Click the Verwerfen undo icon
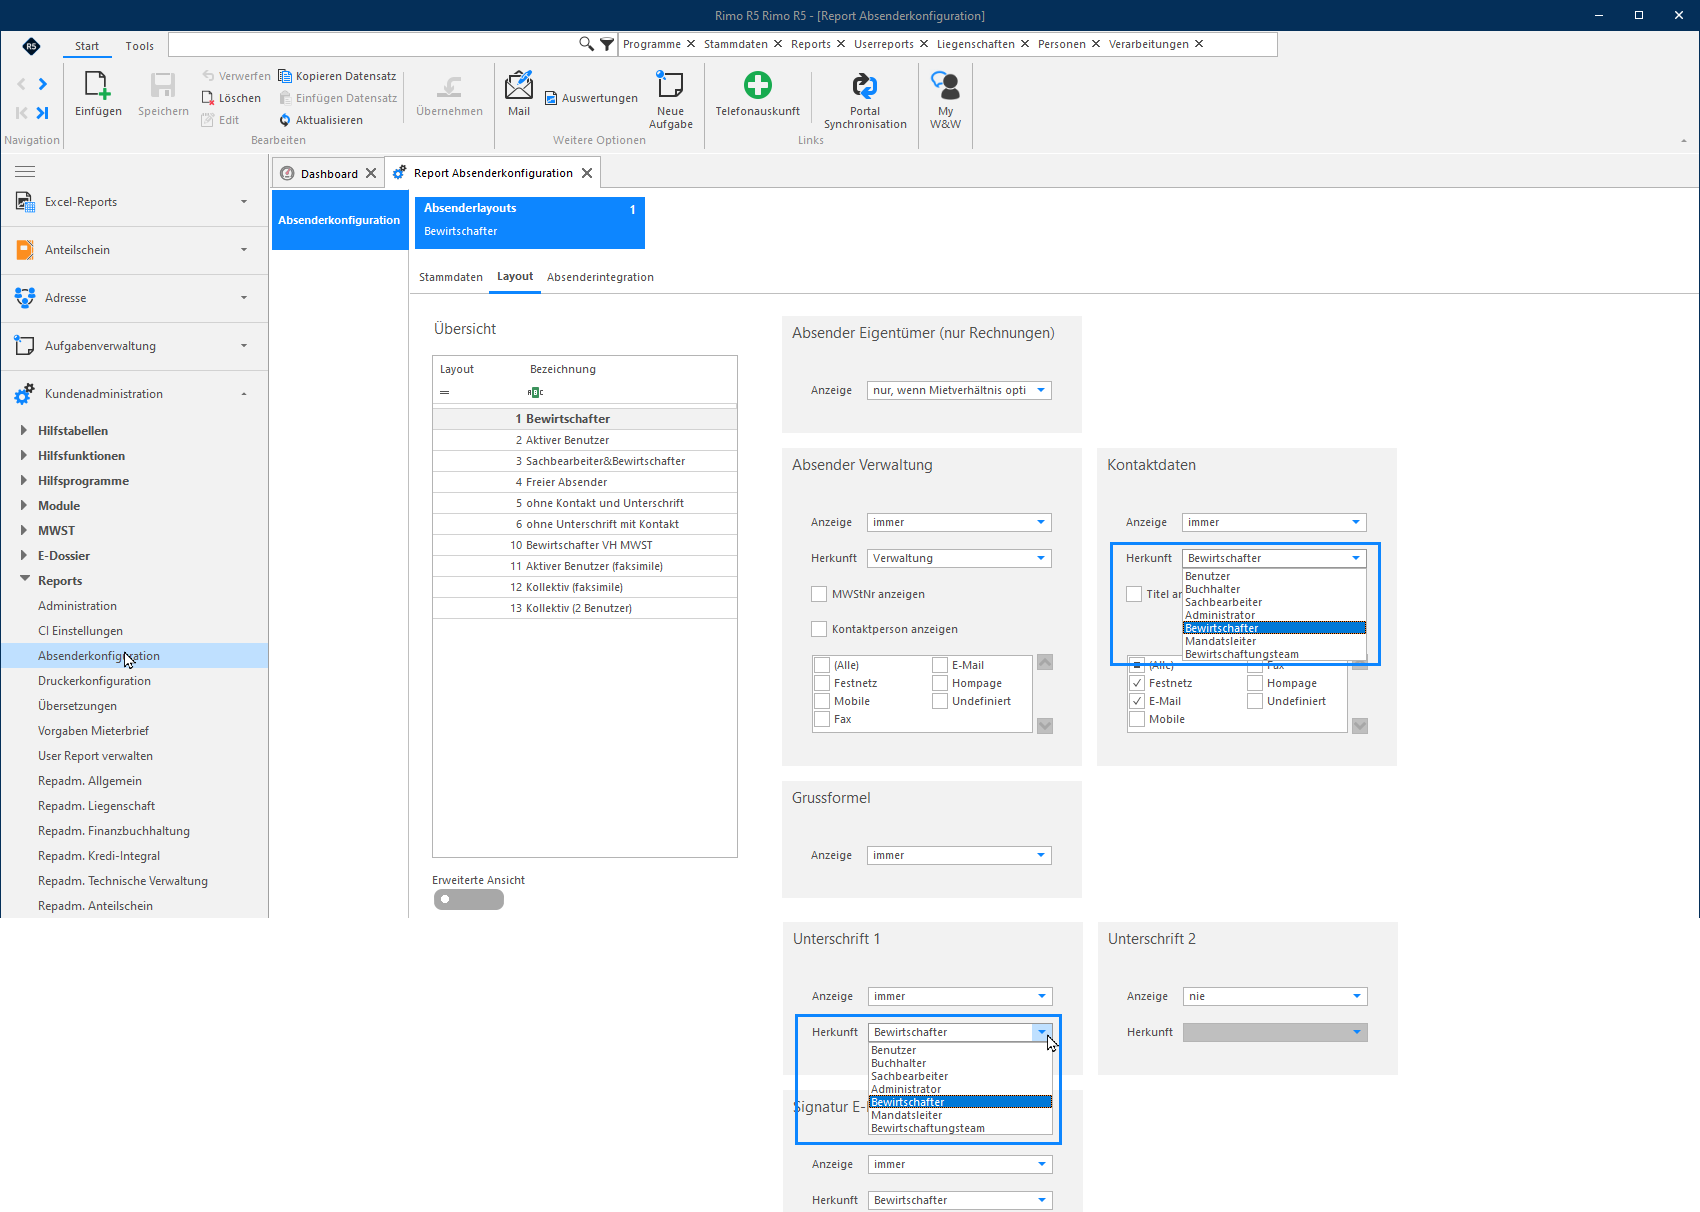This screenshot has height=1212, width=1700. tap(208, 76)
